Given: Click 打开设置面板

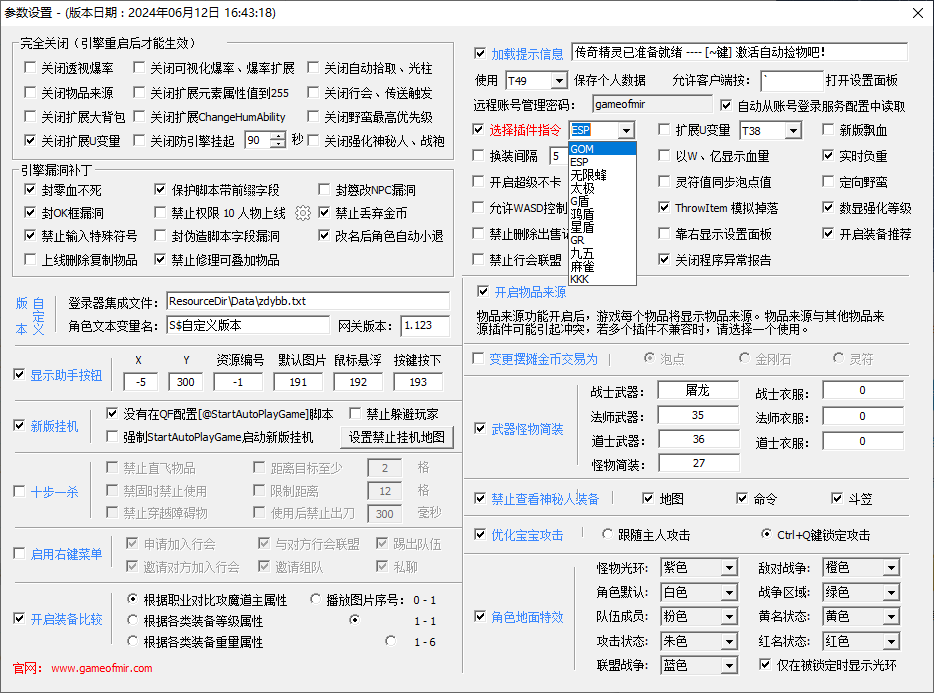Looking at the screenshot, I should point(862,80).
